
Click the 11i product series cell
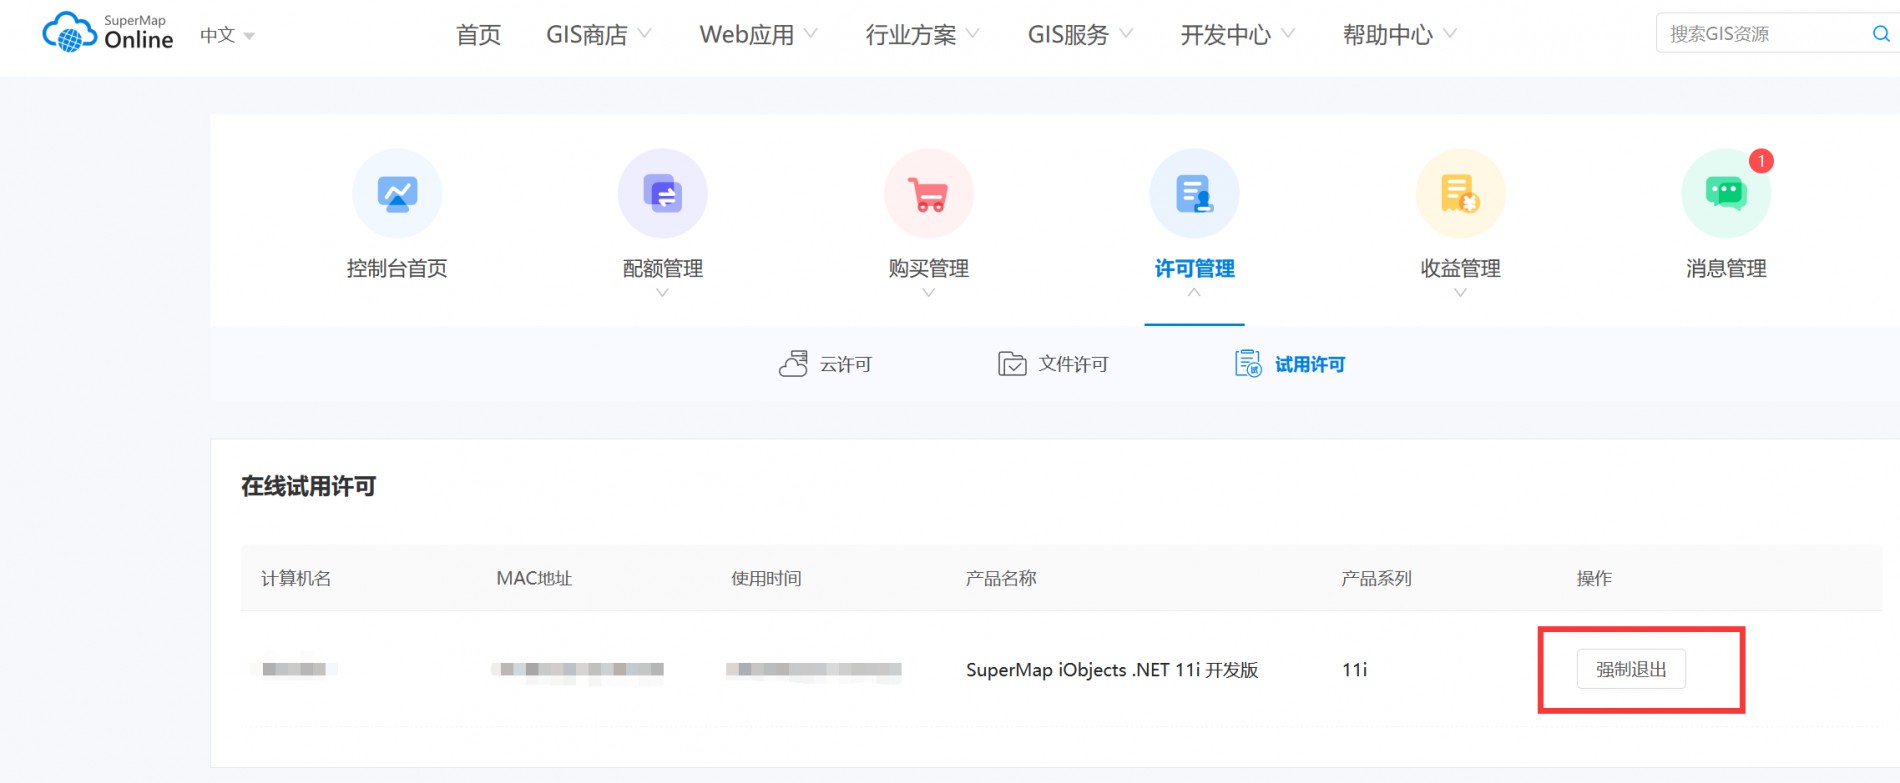pos(1354,670)
